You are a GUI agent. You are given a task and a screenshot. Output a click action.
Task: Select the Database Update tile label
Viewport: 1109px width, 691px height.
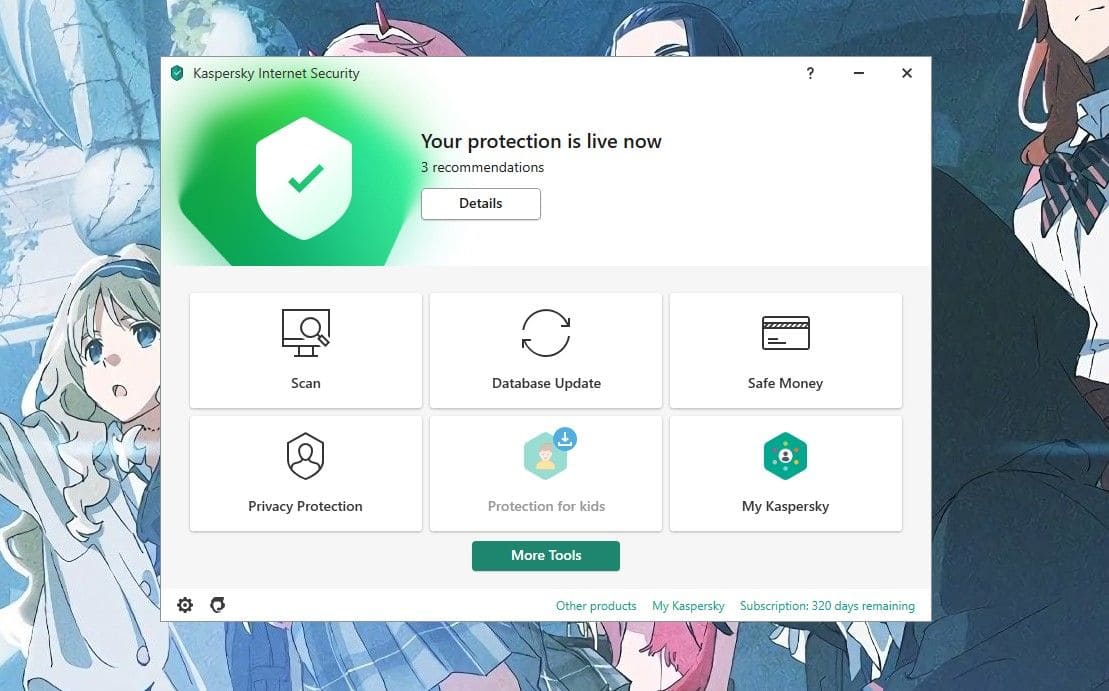coord(546,383)
